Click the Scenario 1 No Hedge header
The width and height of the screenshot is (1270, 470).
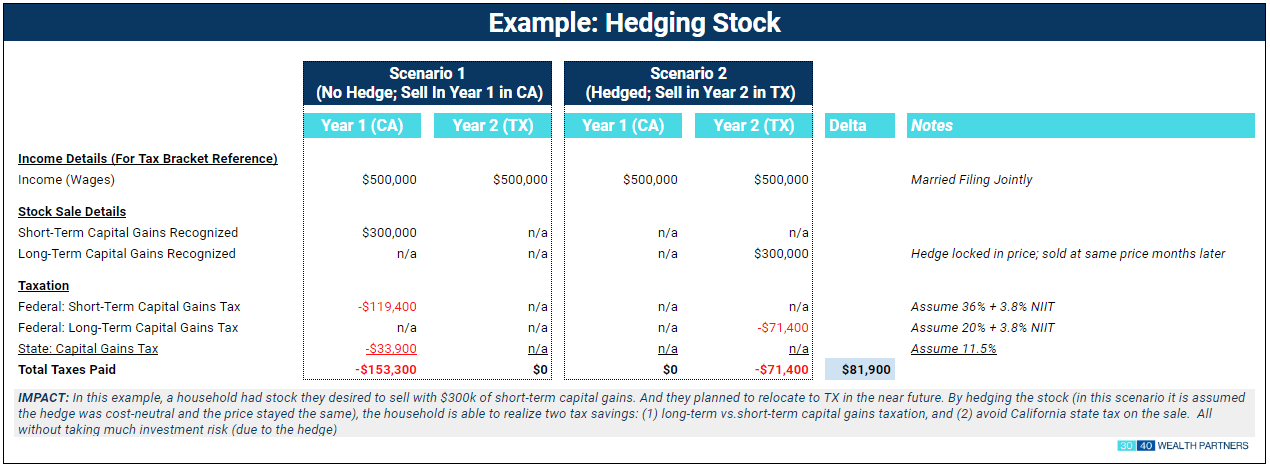pyautogui.click(x=429, y=83)
